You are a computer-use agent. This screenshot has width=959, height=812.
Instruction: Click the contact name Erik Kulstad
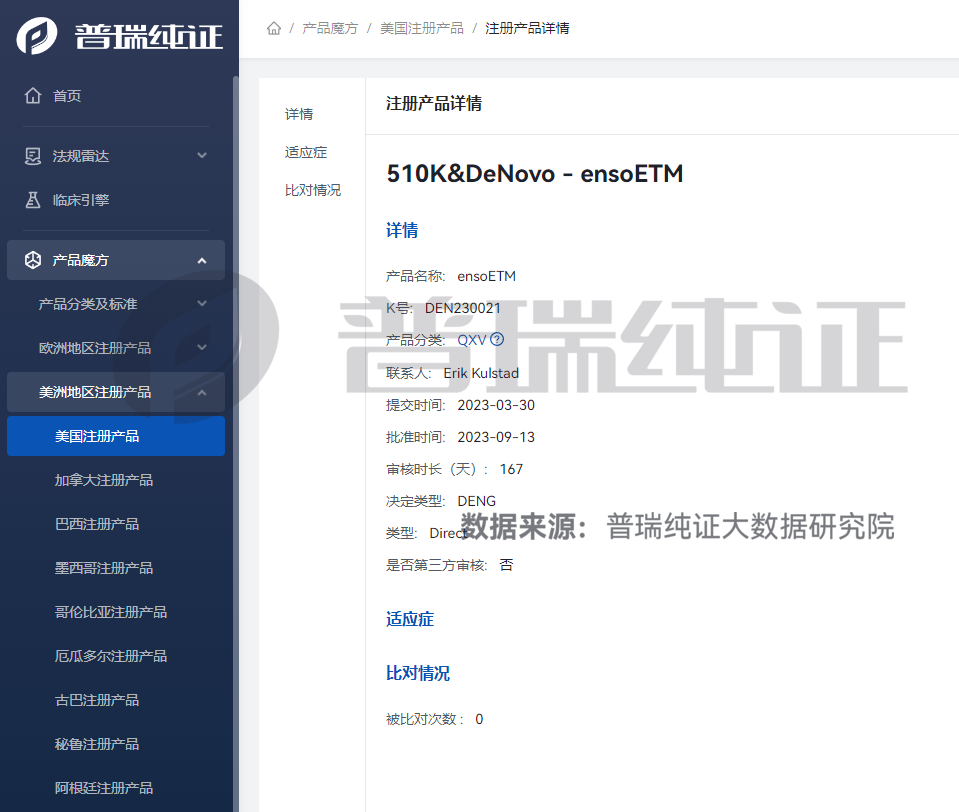click(x=481, y=373)
